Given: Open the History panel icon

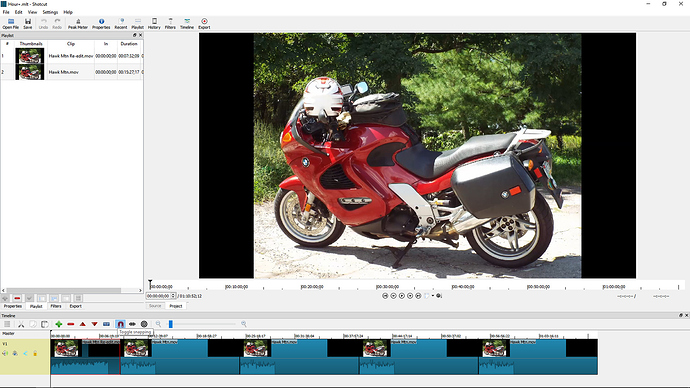Looking at the screenshot, I should [x=154, y=23].
